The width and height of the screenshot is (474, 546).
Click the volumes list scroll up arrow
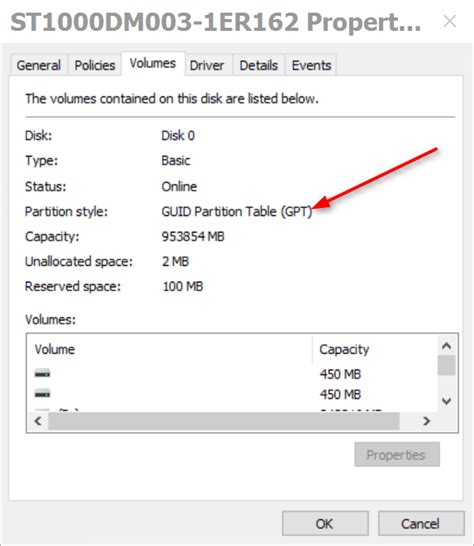446,346
